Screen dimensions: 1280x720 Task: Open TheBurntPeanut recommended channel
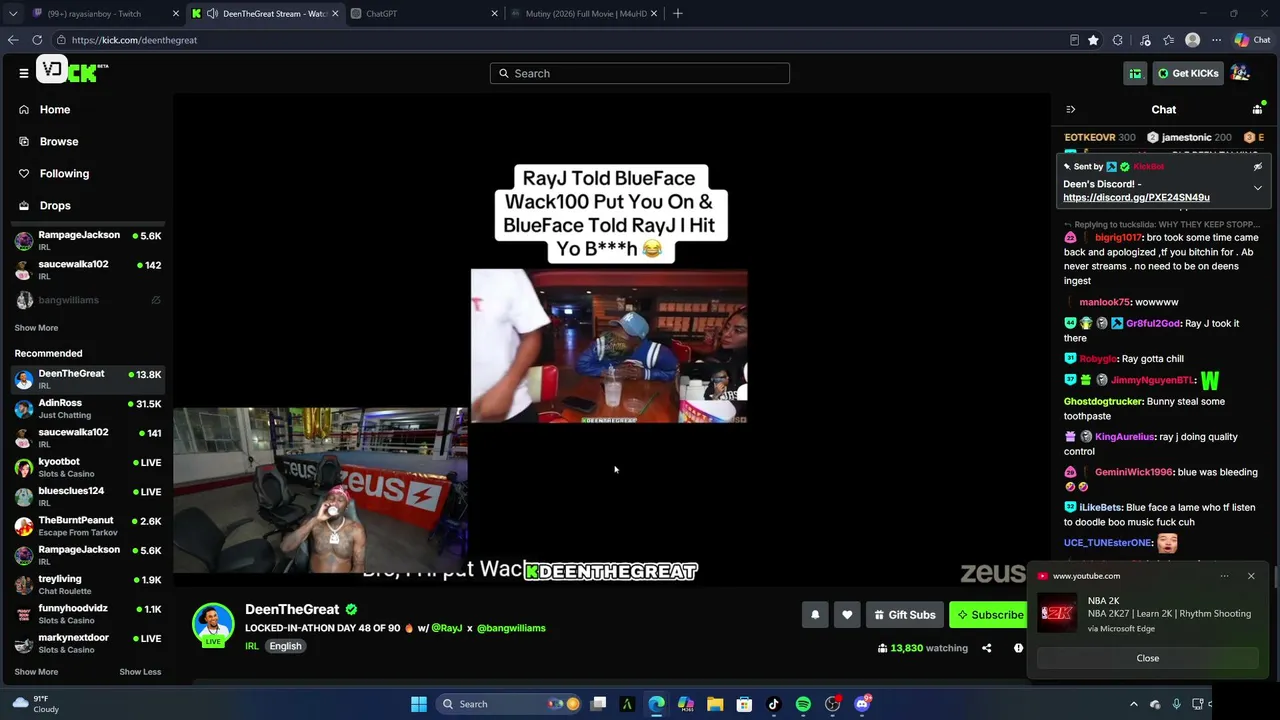click(x=87, y=526)
